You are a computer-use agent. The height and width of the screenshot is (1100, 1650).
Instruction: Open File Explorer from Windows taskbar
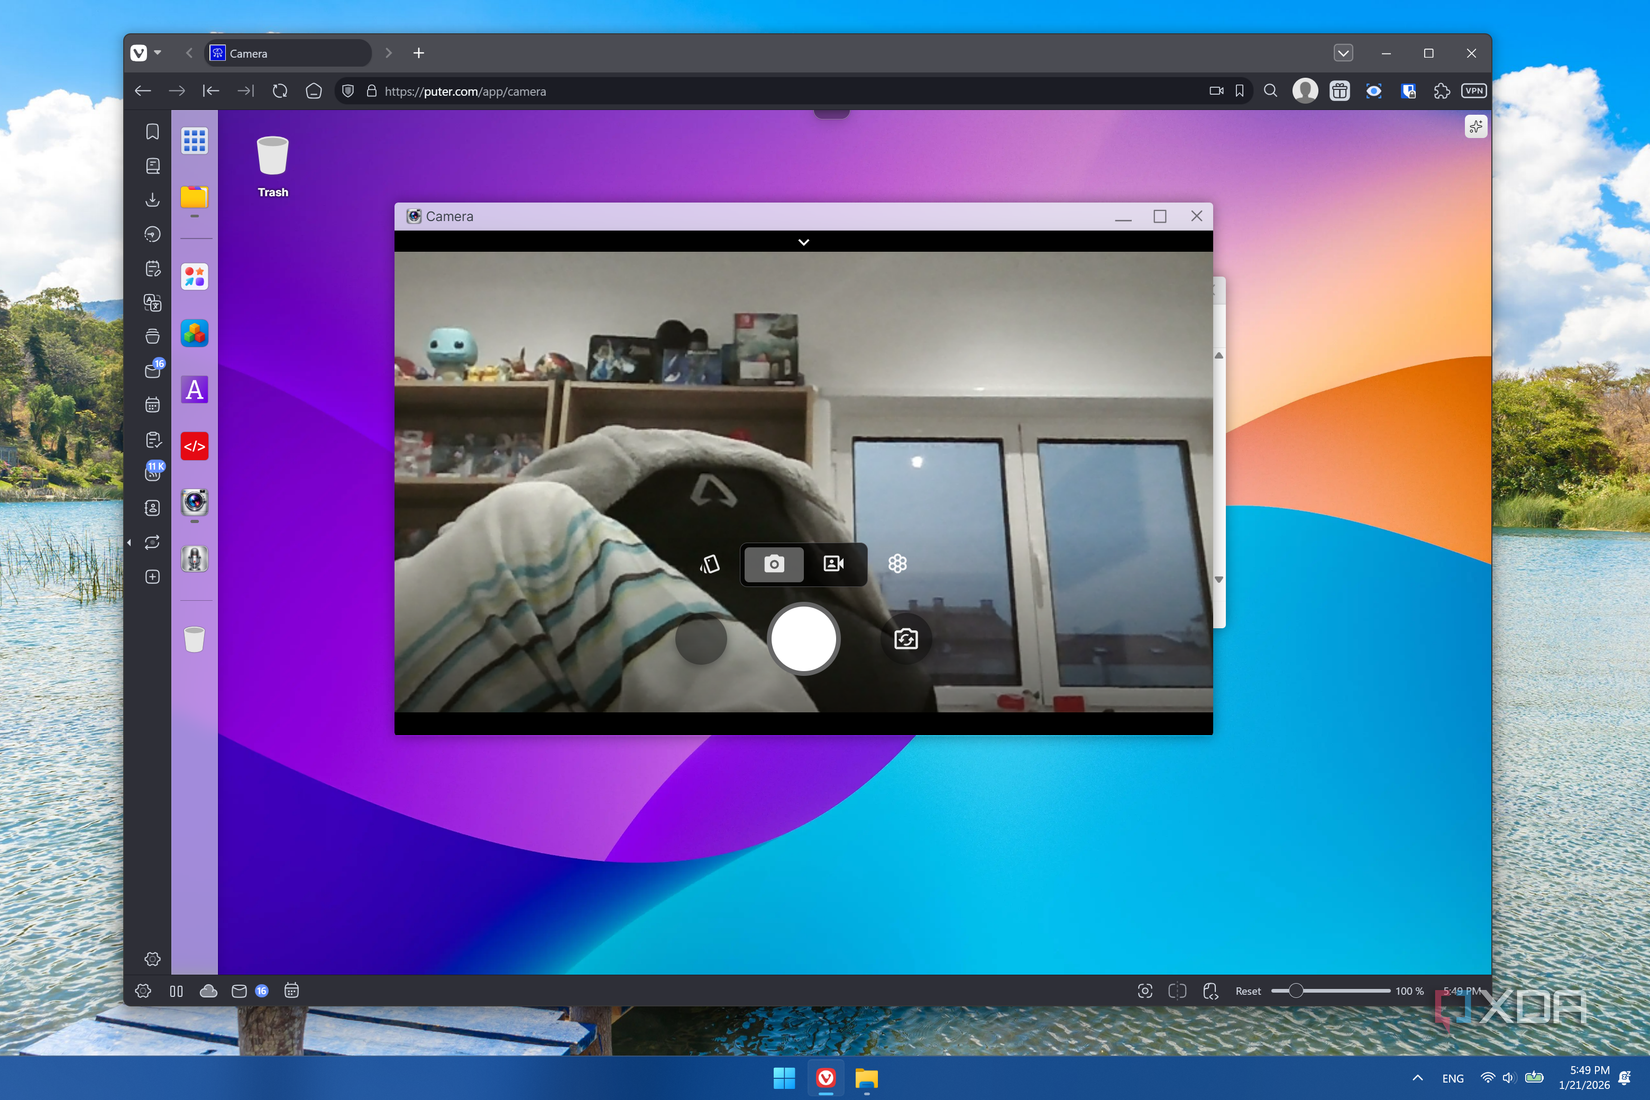click(x=866, y=1078)
